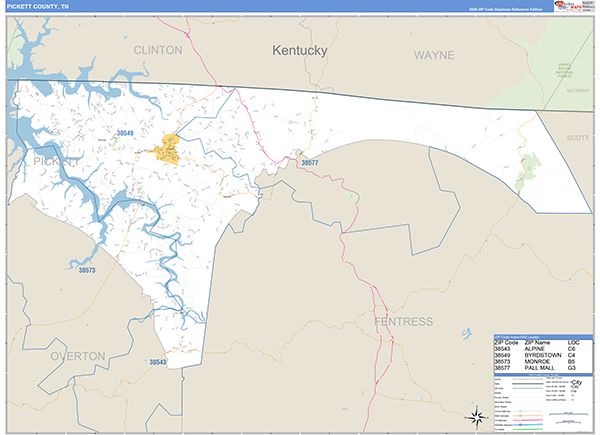The width and height of the screenshot is (600, 435).
Task: Click 38549 in the ZIP index table
Action: (x=502, y=355)
